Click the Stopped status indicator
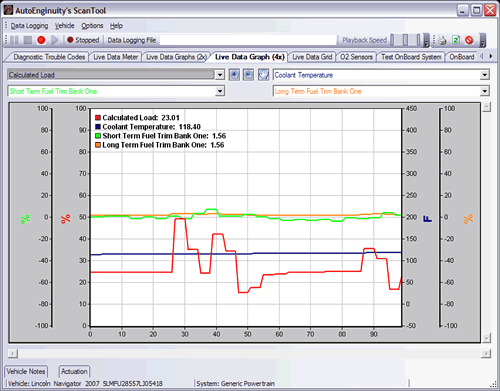Screen dimensions: 500x391 point(83,40)
